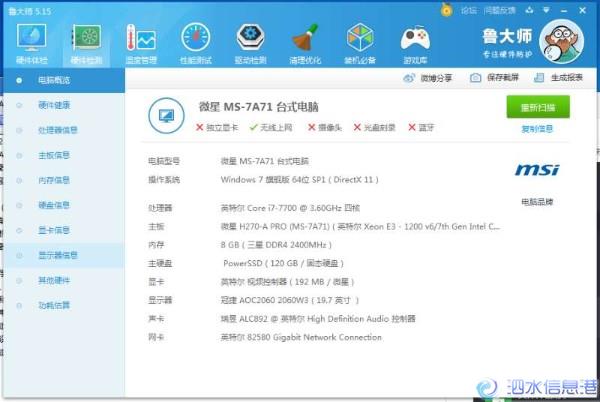Open 显示器信息 monitor info
The image size is (600, 402).
coord(64,256)
